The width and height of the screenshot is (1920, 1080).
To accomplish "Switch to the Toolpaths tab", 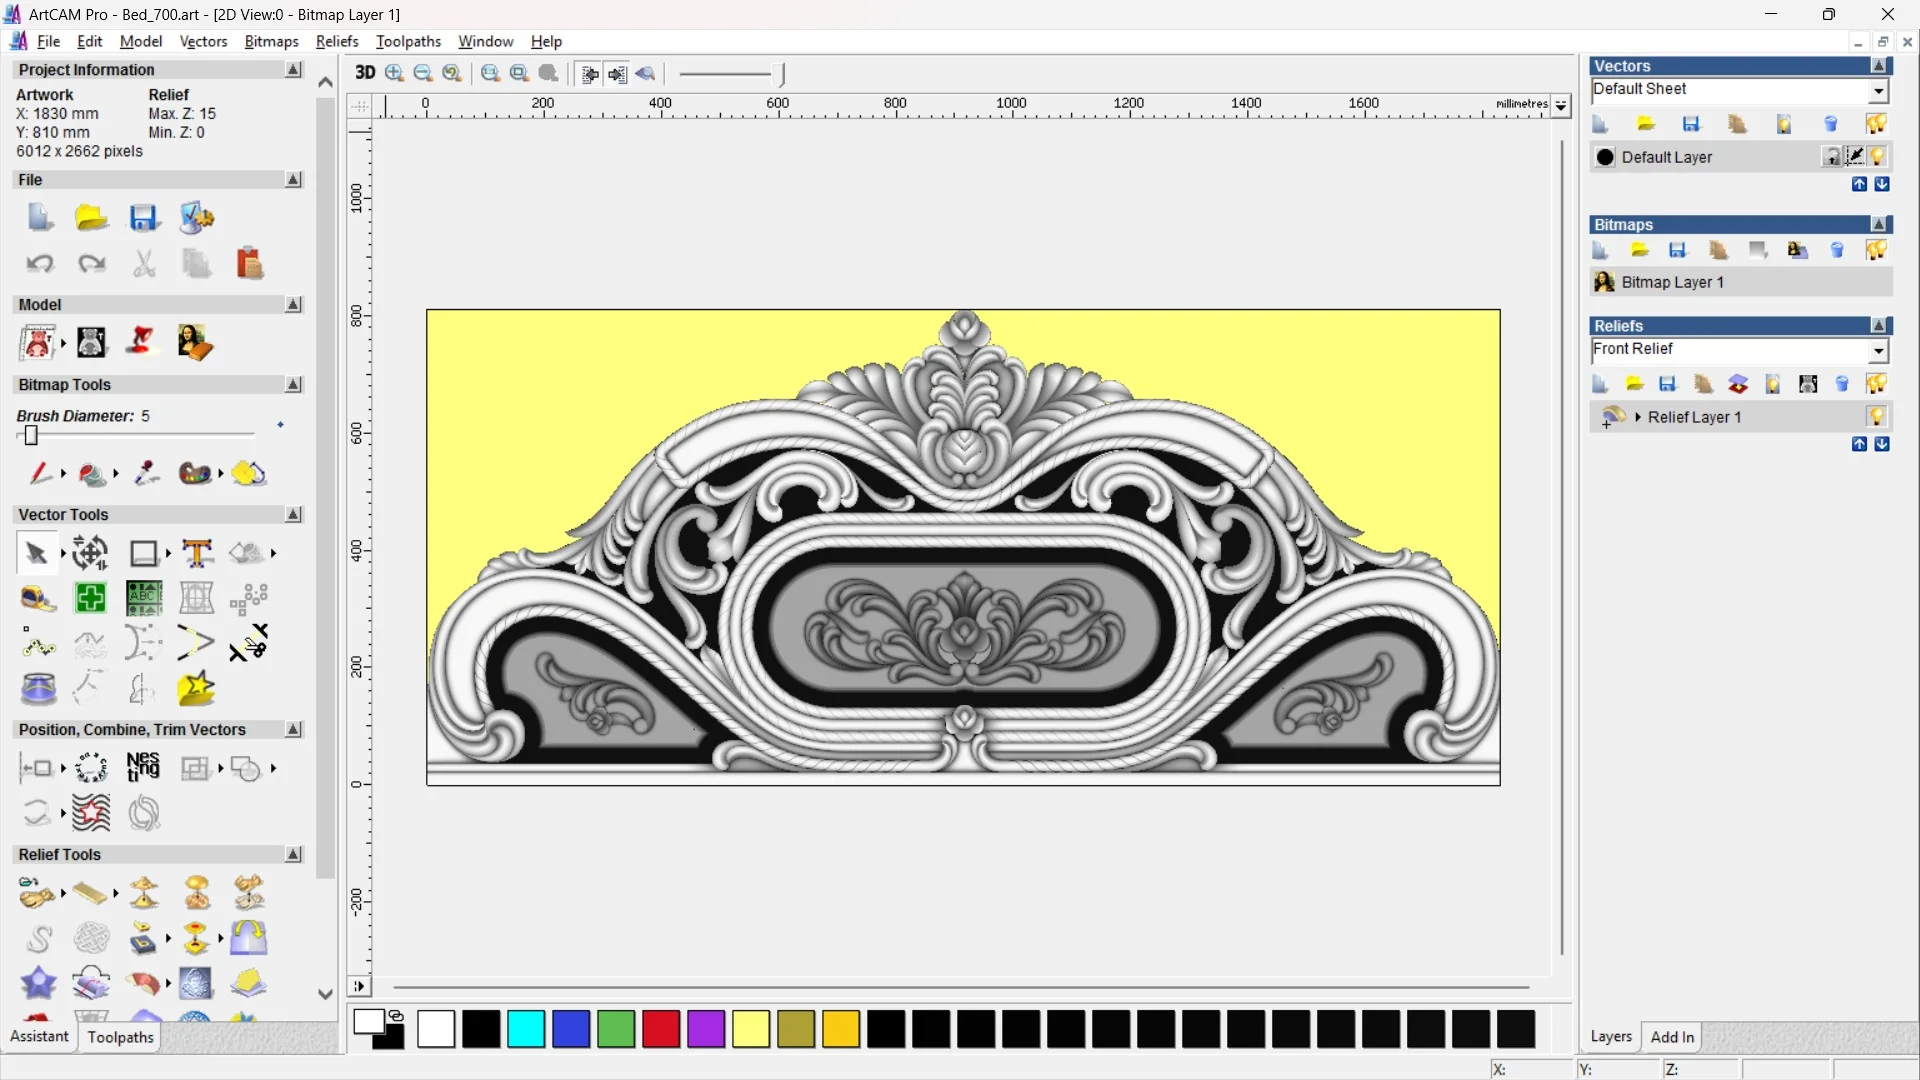I will [120, 1037].
